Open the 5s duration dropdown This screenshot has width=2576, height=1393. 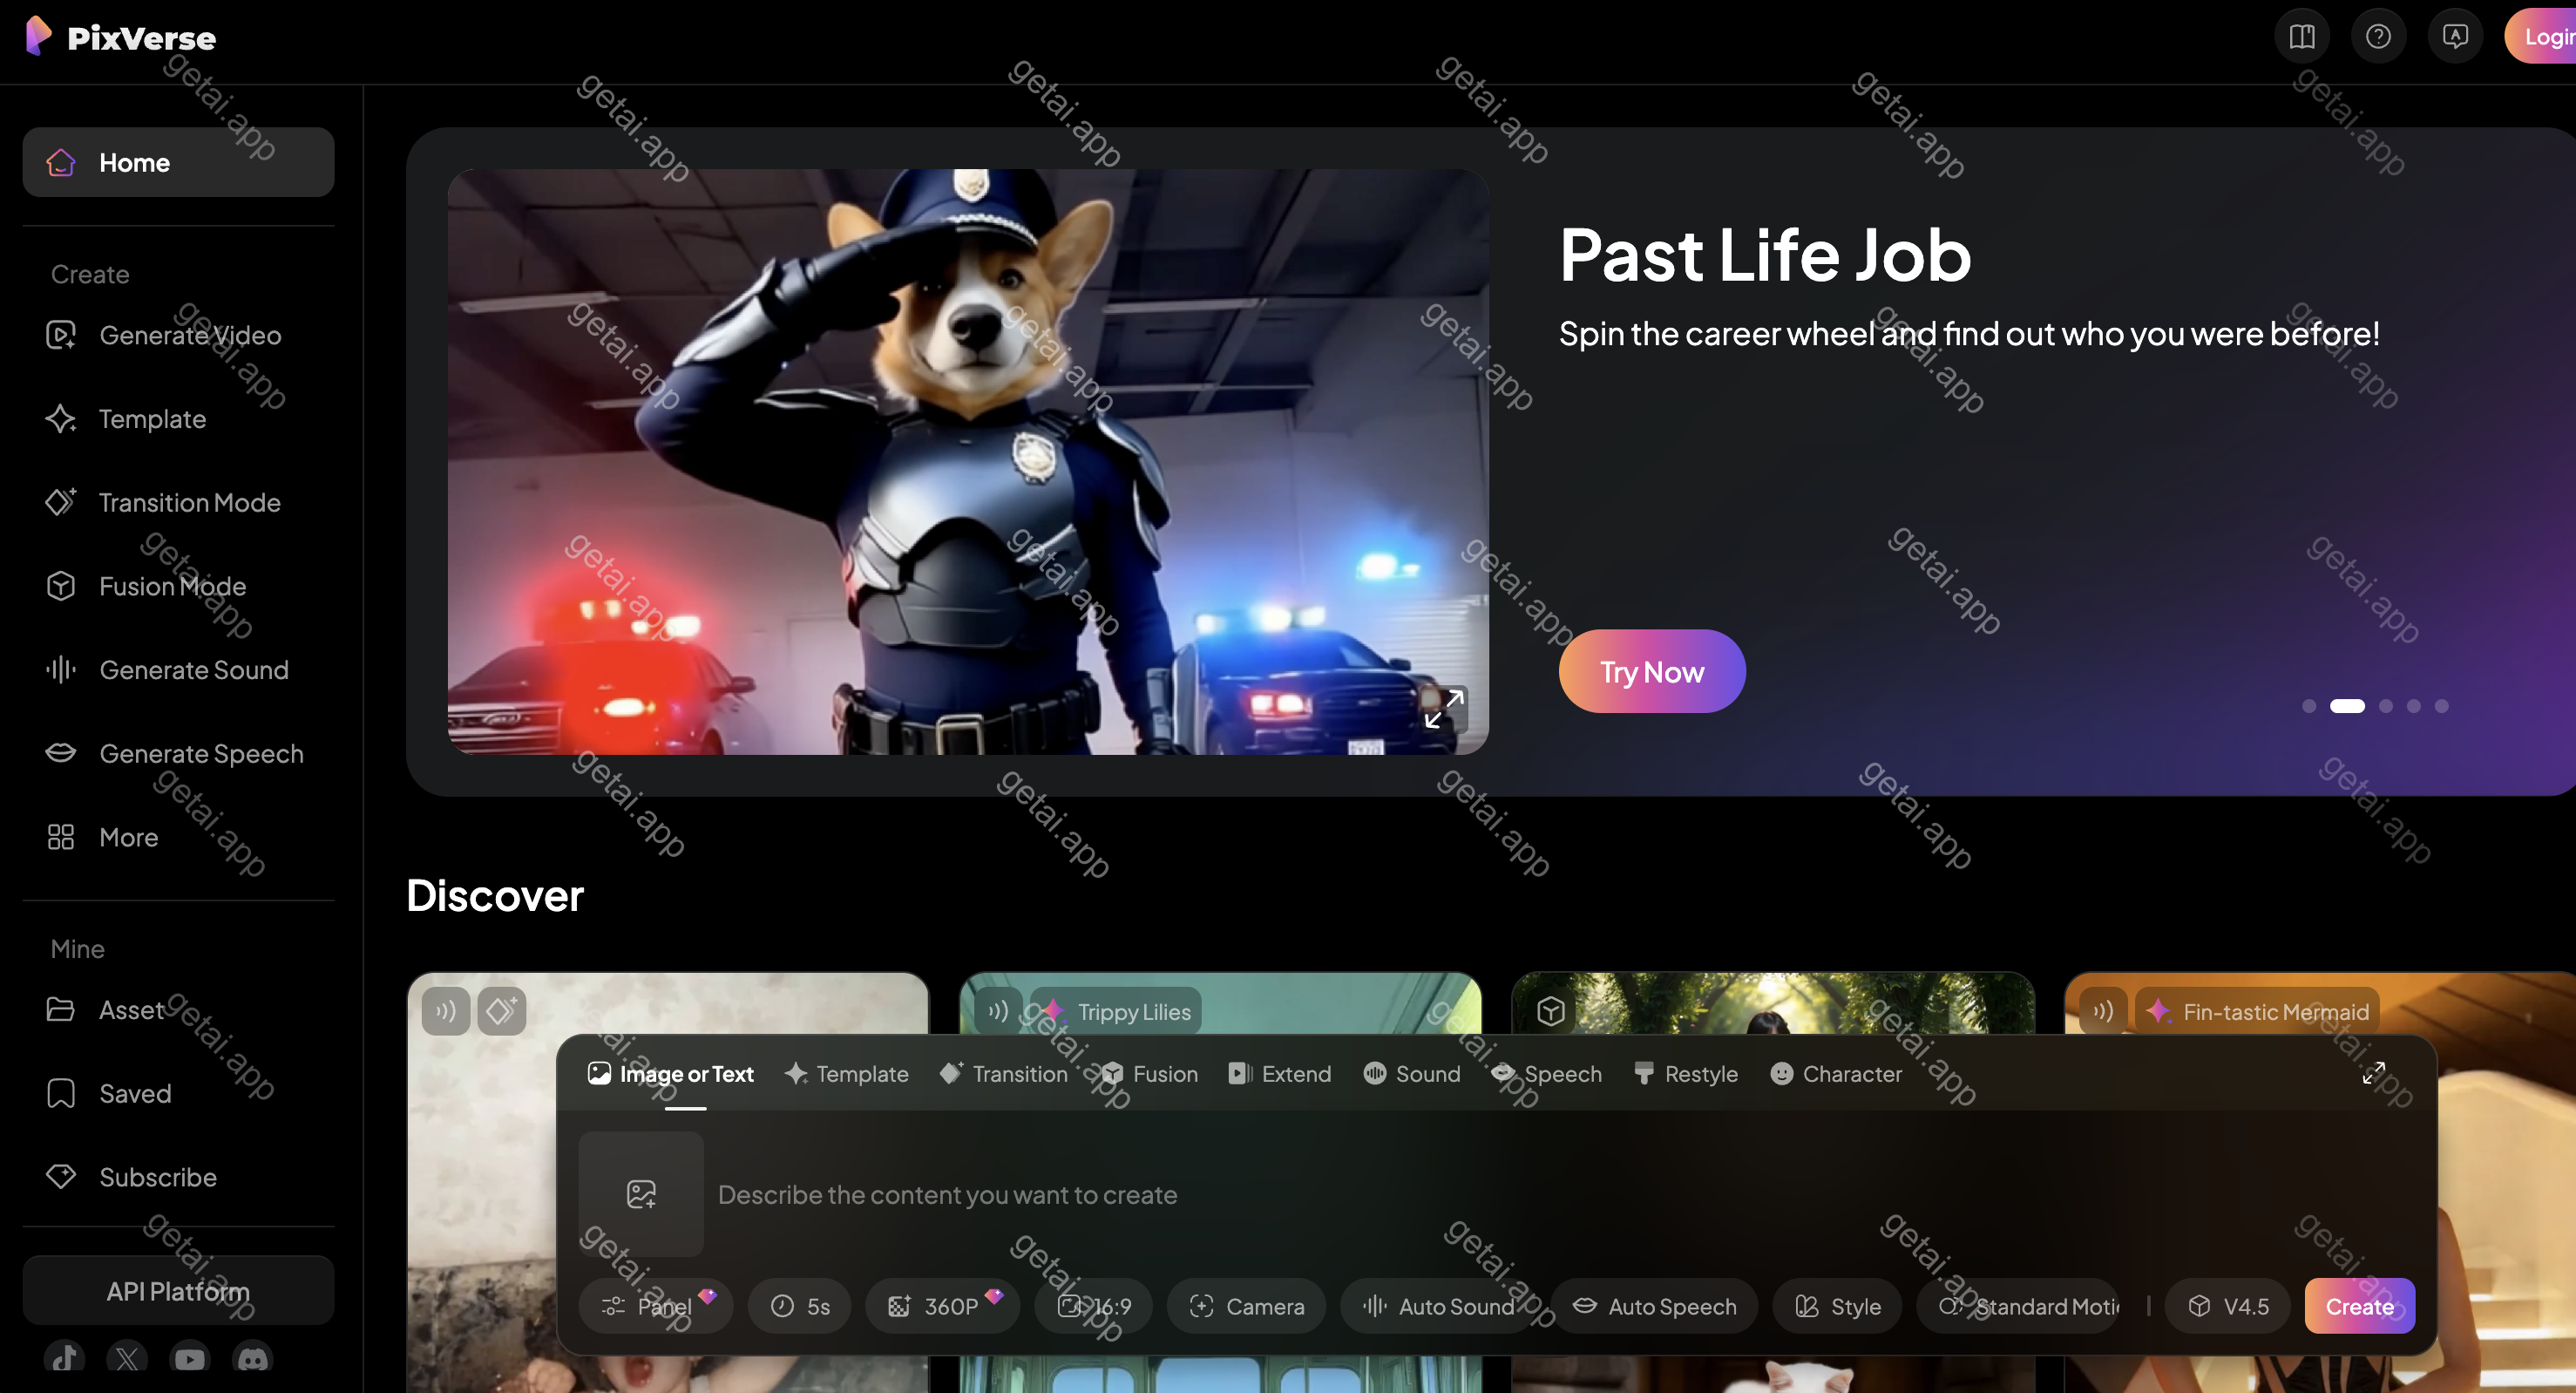pos(800,1306)
